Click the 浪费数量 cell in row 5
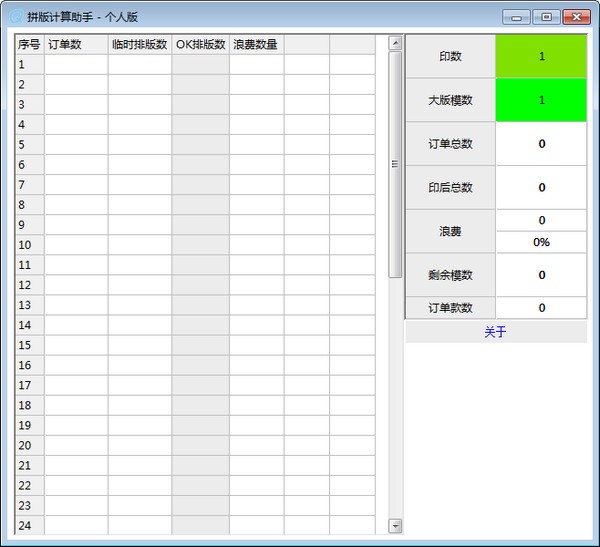Image resolution: width=600 pixels, height=547 pixels. pyautogui.click(x=256, y=144)
